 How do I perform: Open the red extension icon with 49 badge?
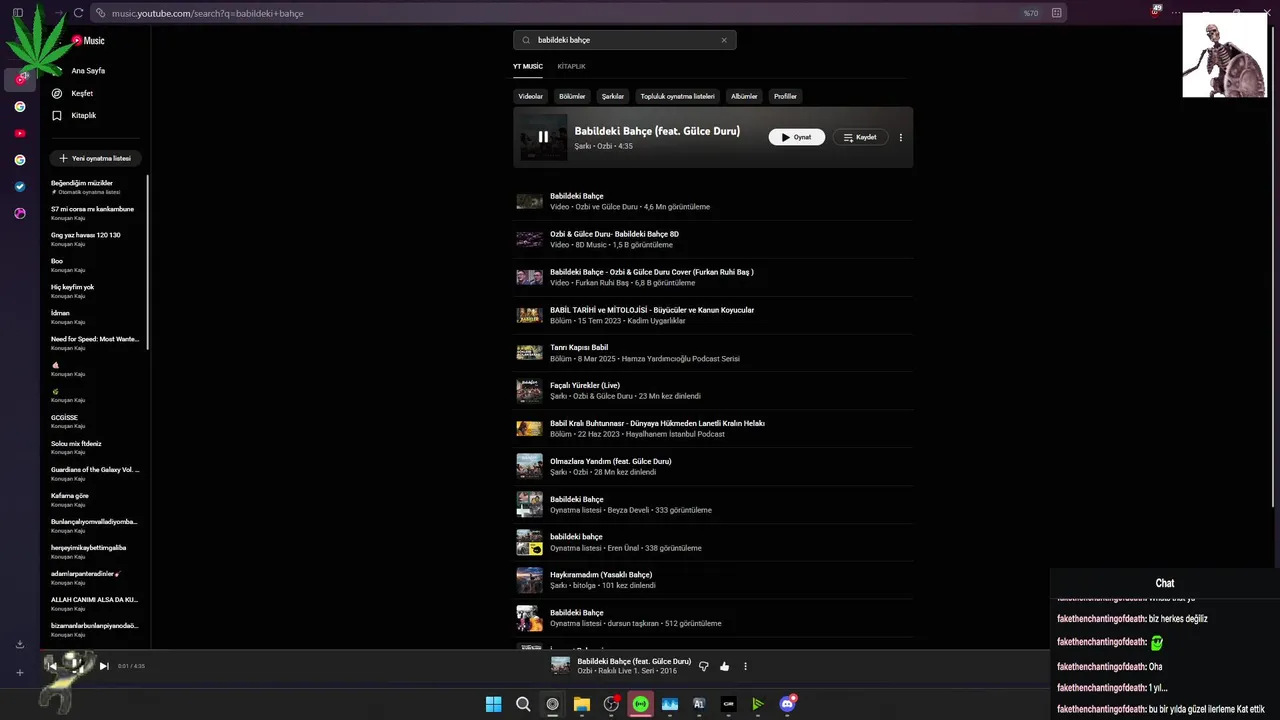click(x=1156, y=11)
